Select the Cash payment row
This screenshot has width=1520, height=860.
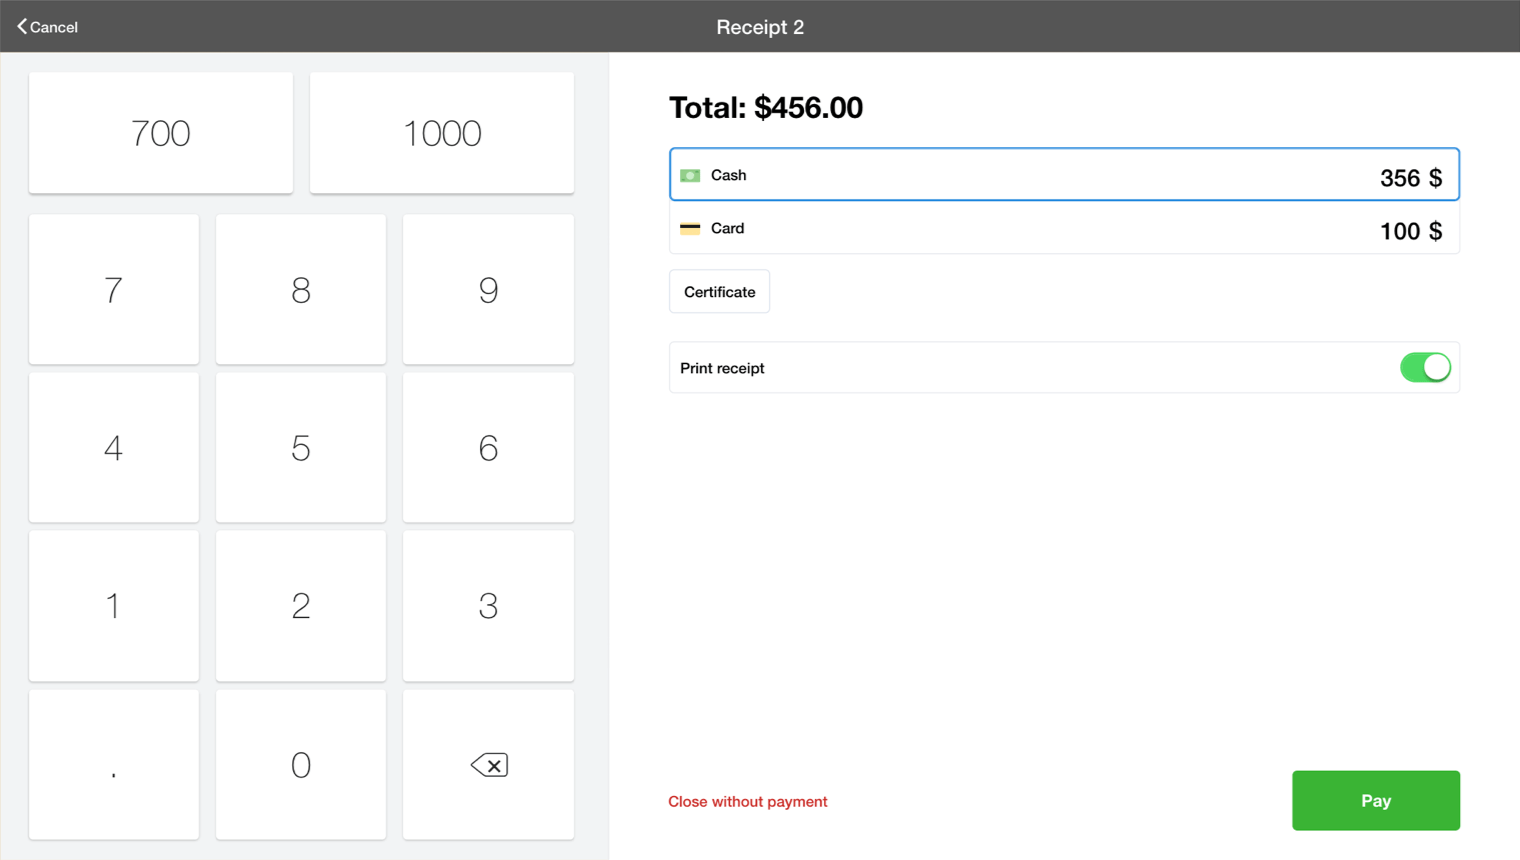click(x=1000, y=175)
